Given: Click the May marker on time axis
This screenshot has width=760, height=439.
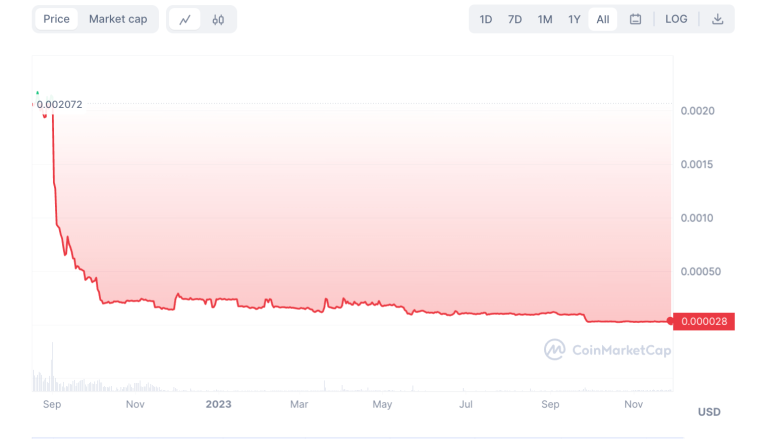Looking at the screenshot, I should [x=382, y=404].
